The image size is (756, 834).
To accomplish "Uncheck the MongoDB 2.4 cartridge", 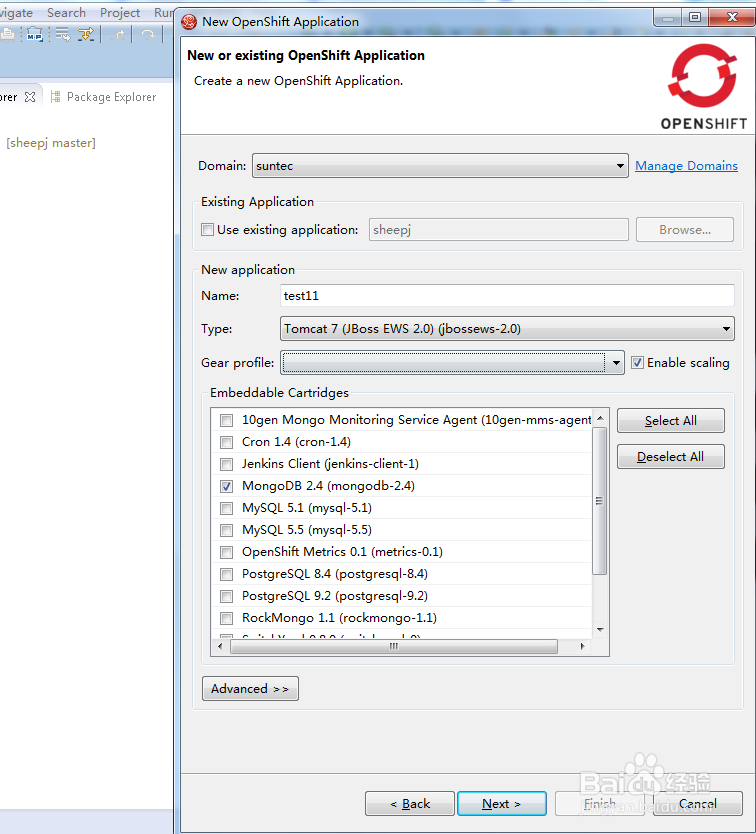I will pos(227,486).
